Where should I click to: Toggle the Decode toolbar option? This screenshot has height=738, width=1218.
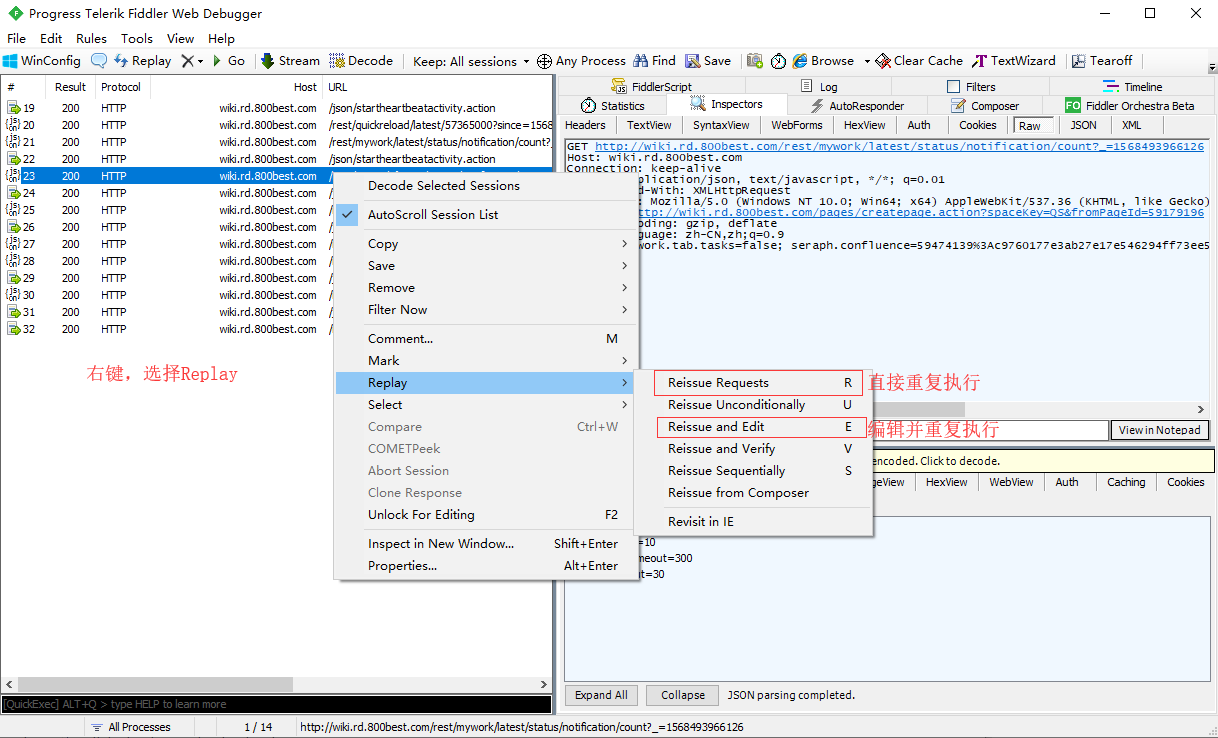[361, 61]
